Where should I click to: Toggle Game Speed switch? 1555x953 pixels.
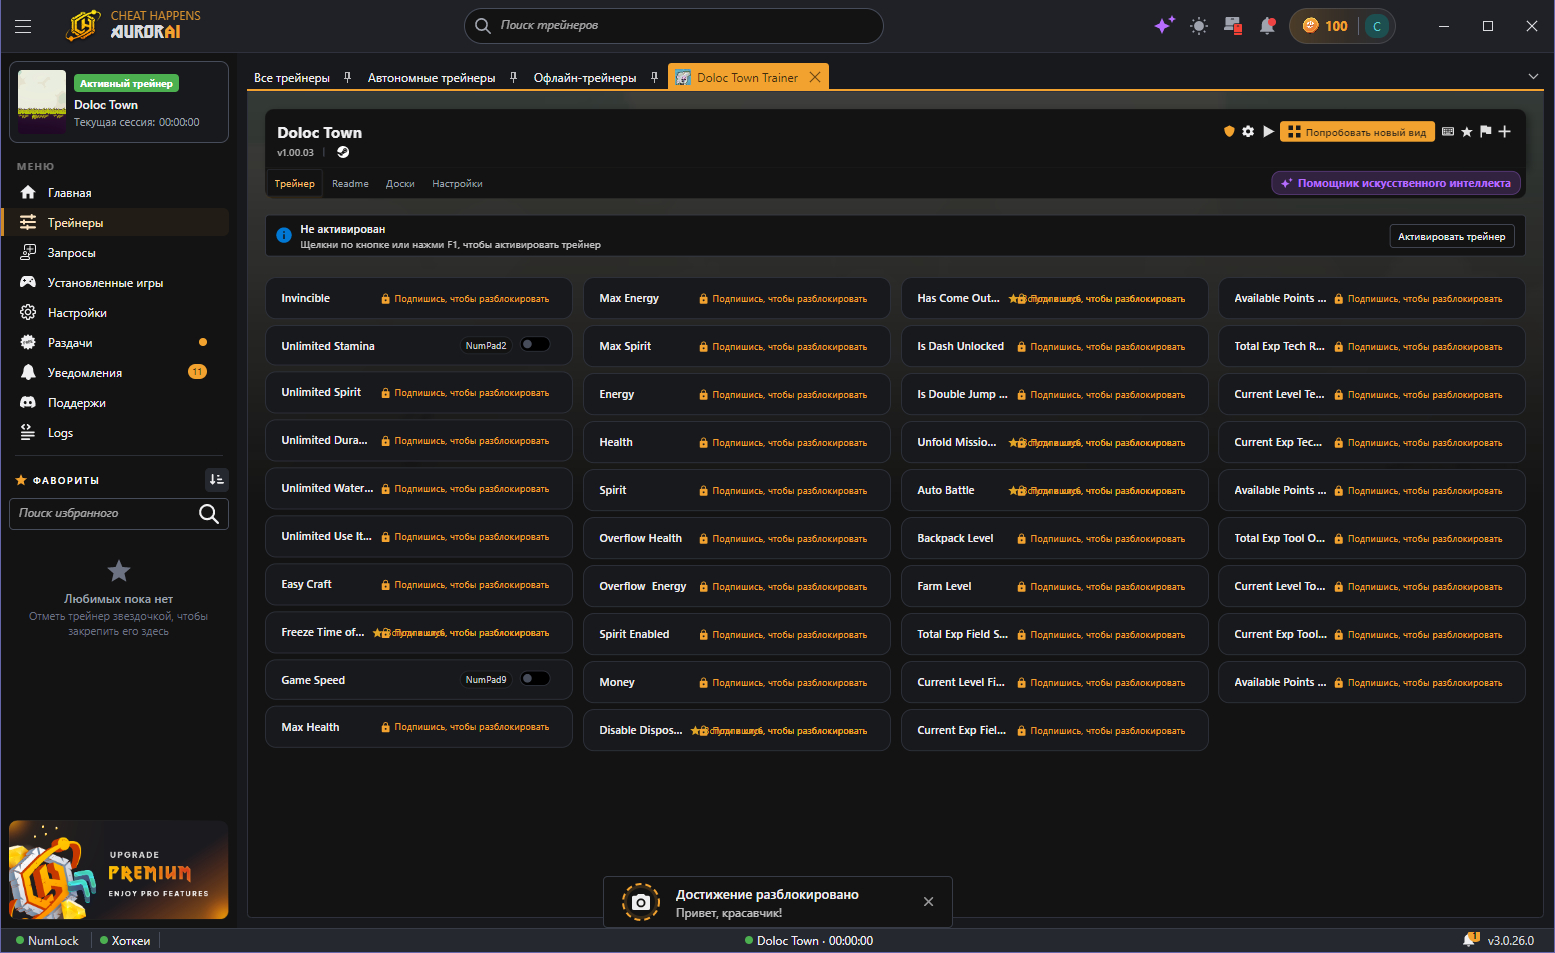coord(535,679)
